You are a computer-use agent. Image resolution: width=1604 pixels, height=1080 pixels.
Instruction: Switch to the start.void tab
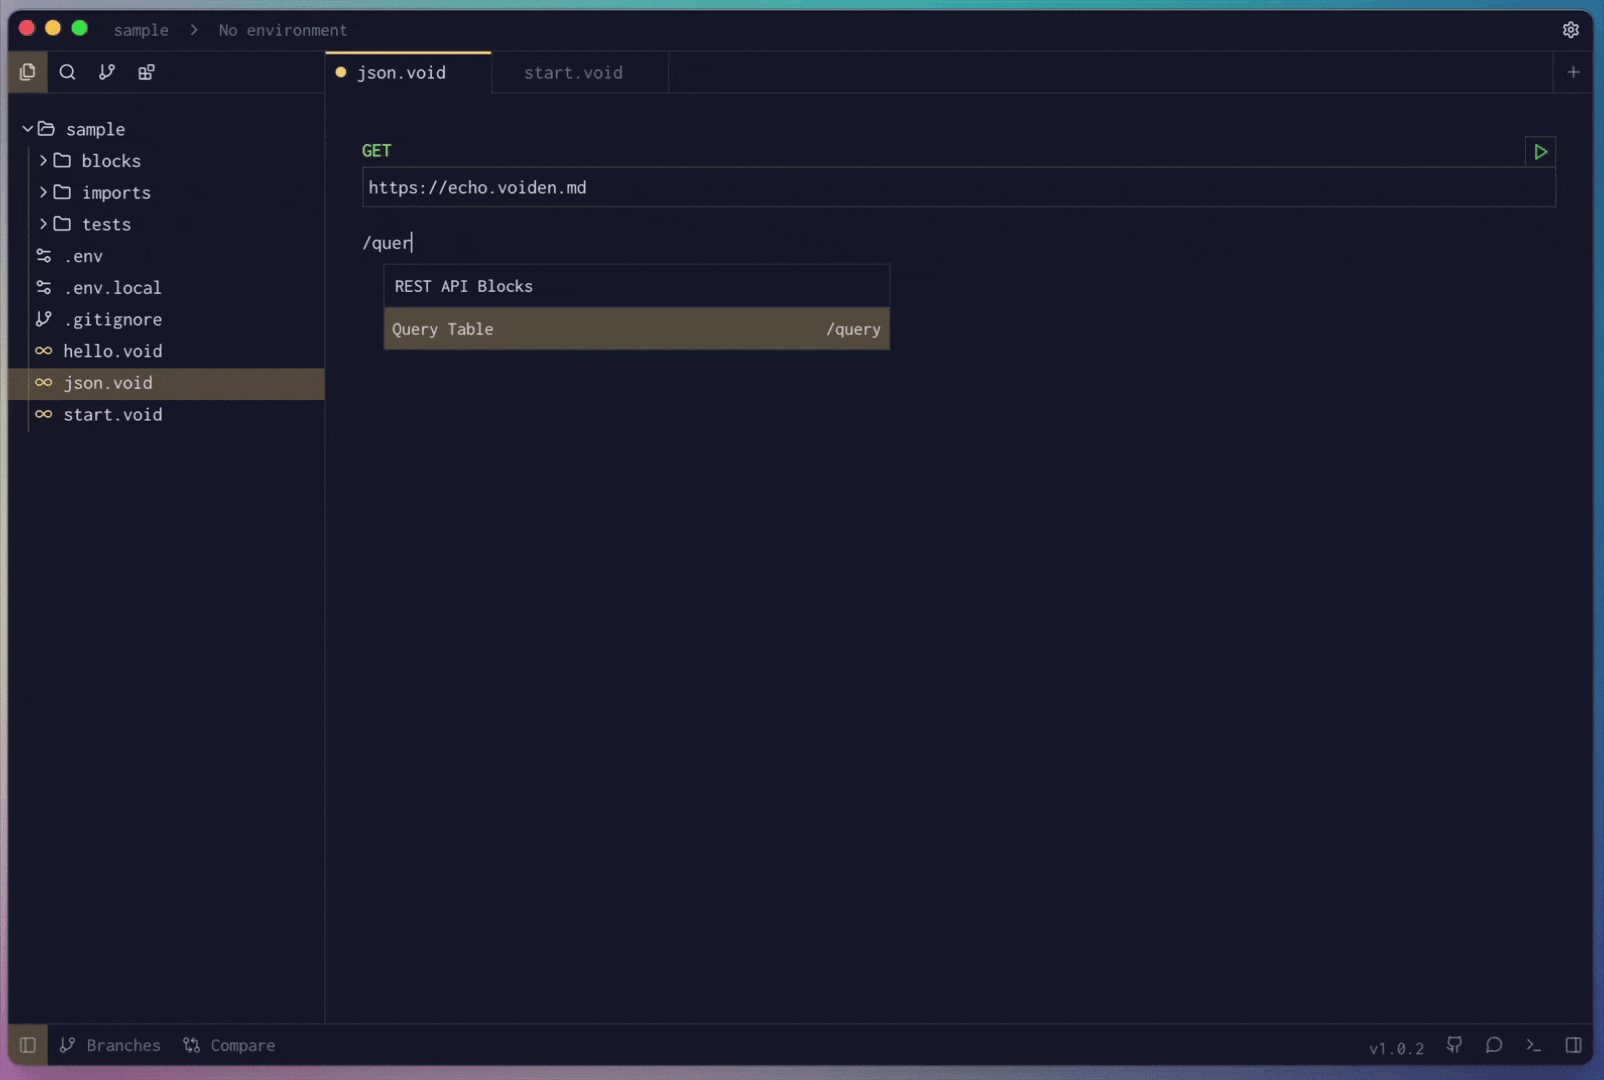coord(575,72)
